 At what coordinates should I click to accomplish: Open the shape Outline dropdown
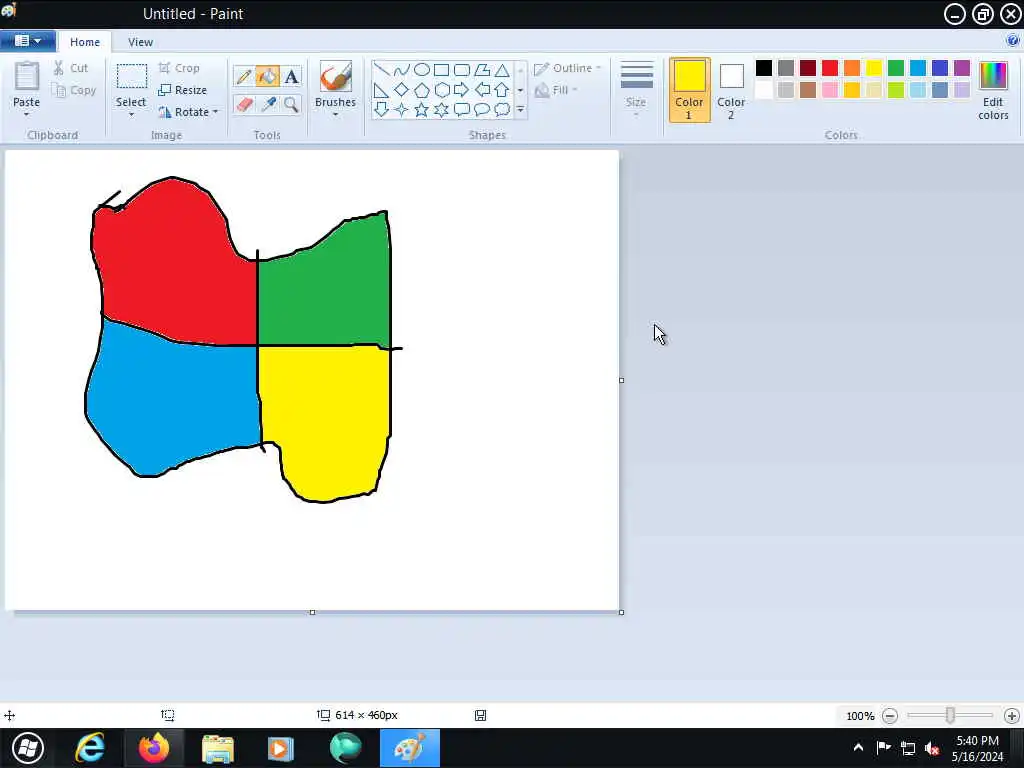click(x=567, y=68)
